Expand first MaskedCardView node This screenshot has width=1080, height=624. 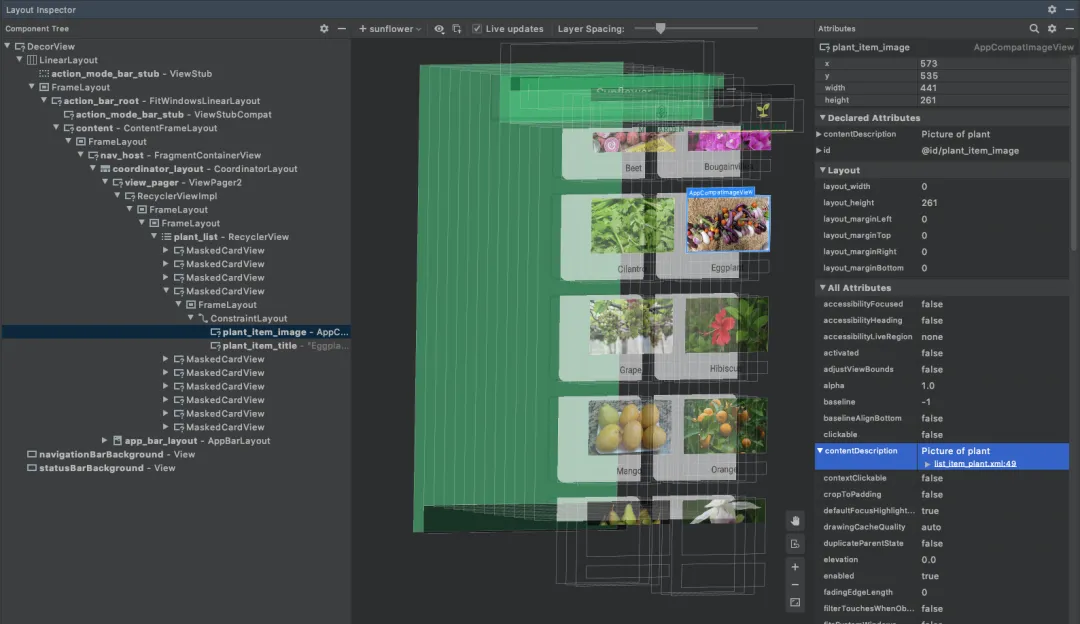[x=166, y=250]
